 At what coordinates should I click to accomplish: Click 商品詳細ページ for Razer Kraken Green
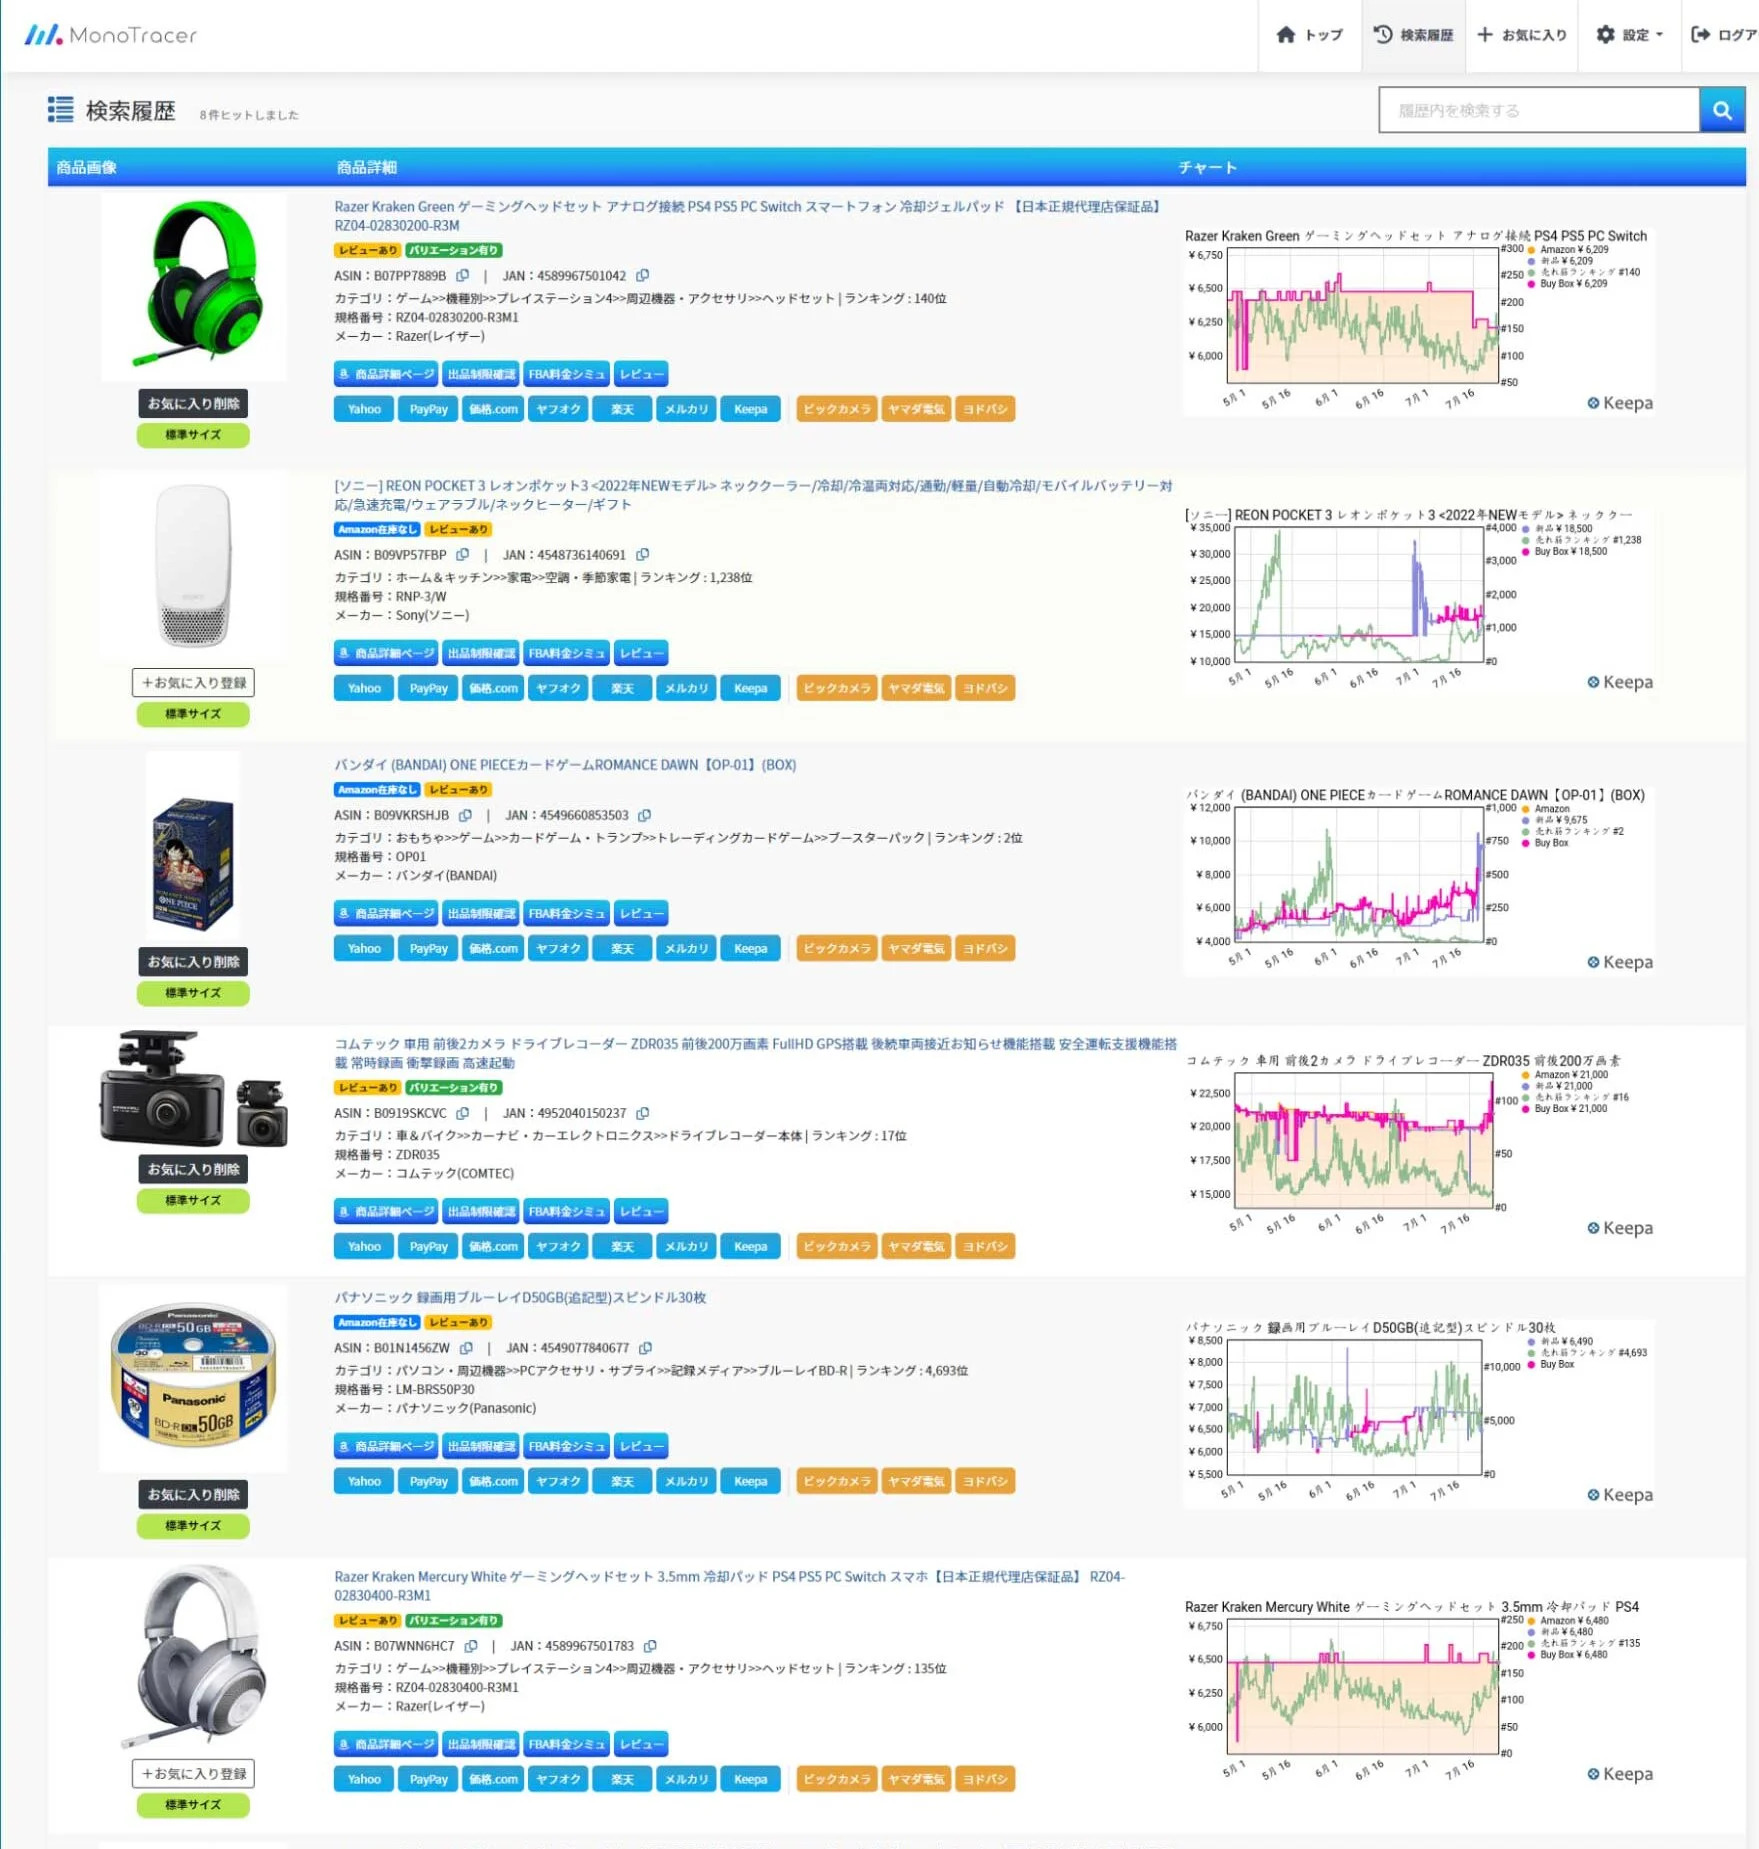[x=386, y=374]
